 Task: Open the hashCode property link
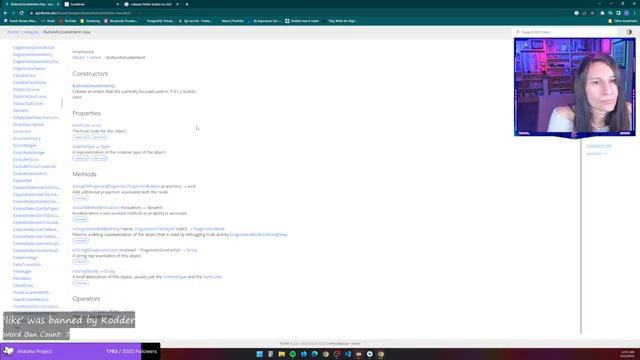[x=81, y=125]
